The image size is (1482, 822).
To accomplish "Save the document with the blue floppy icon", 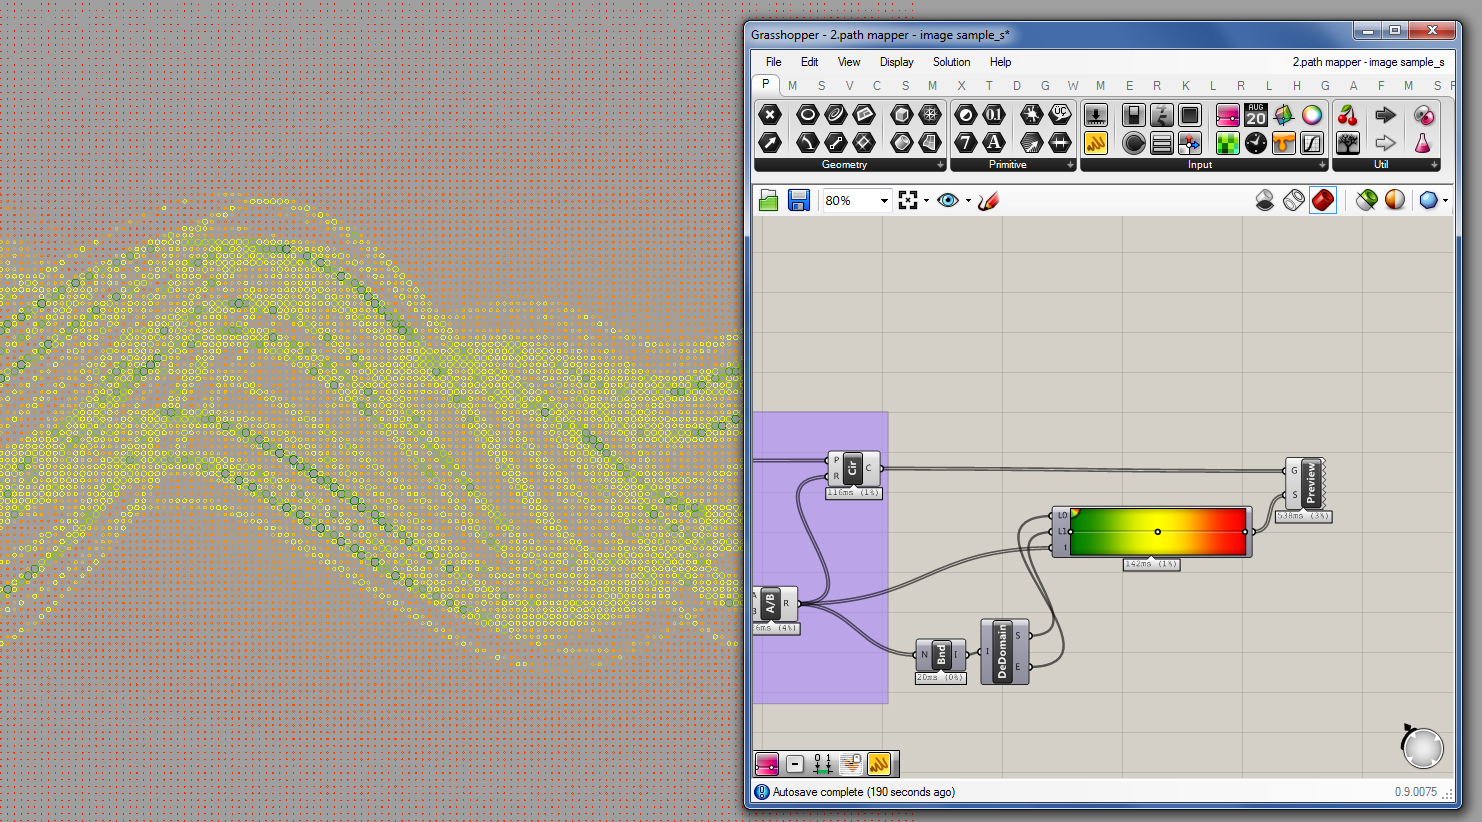I will tap(798, 201).
